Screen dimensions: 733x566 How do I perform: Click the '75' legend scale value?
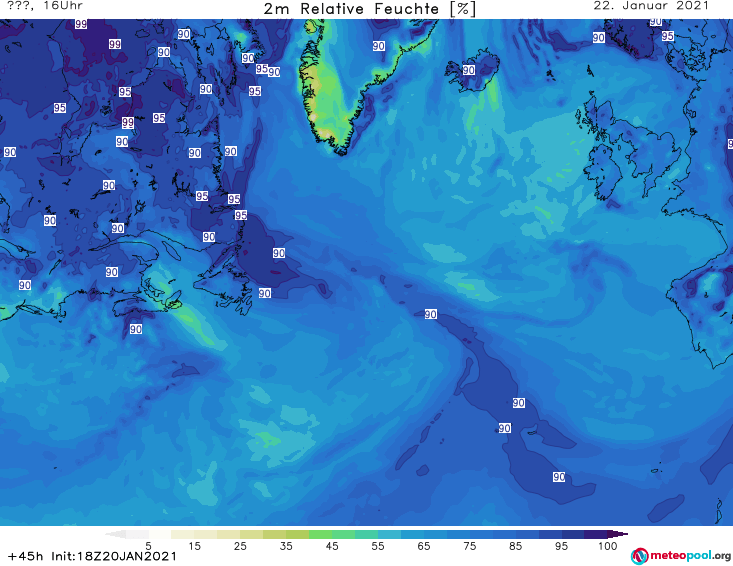click(x=470, y=546)
